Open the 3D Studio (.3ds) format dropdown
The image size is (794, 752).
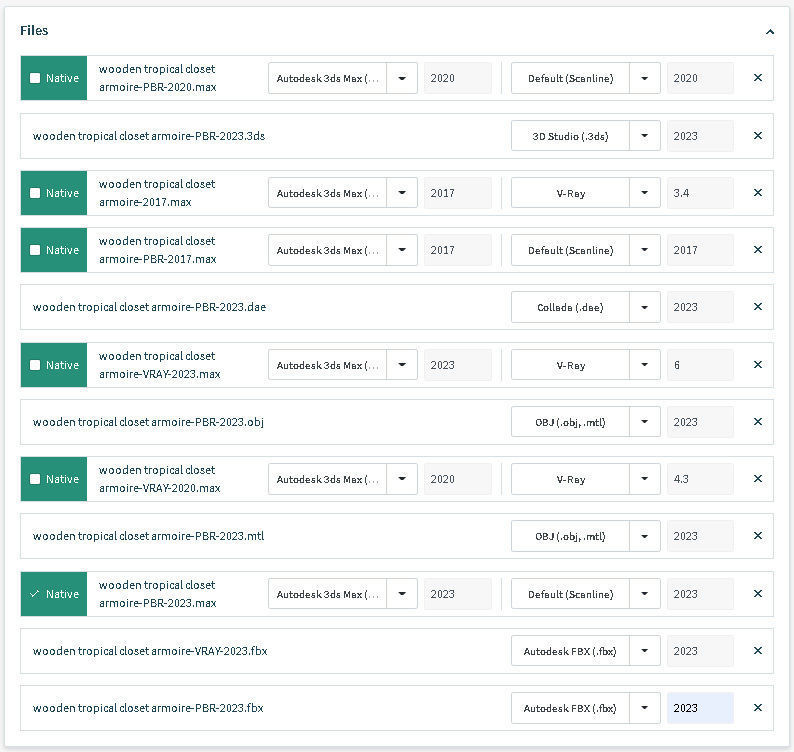pyautogui.click(x=645, y=136)
